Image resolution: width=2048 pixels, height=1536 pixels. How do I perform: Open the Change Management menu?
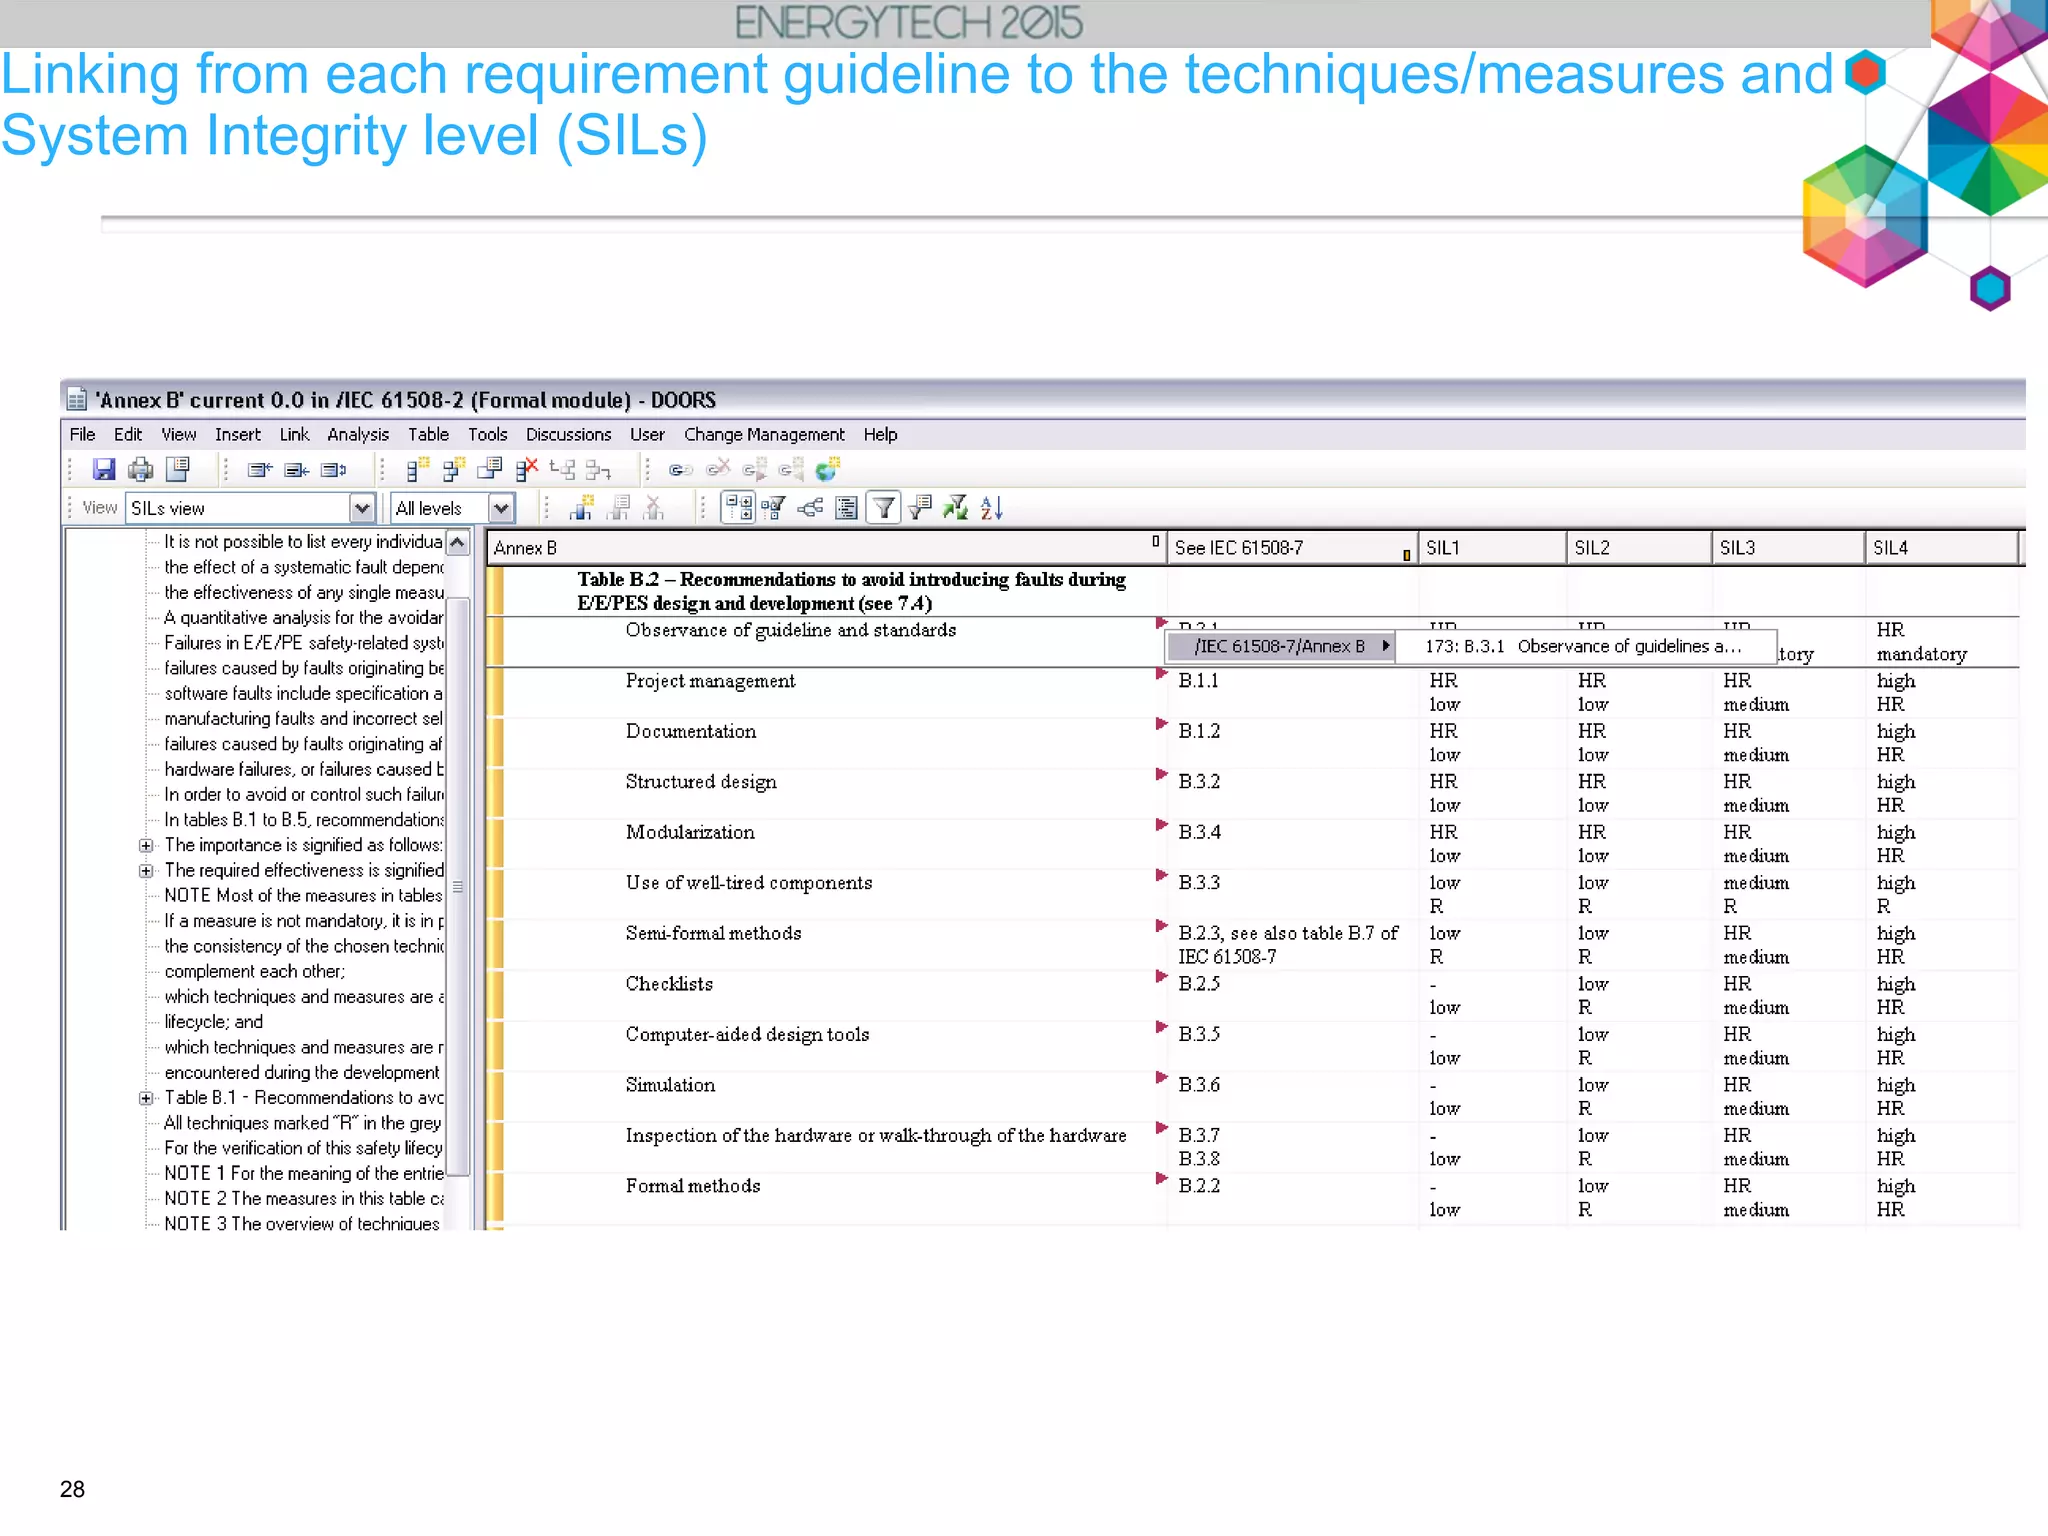764,434
